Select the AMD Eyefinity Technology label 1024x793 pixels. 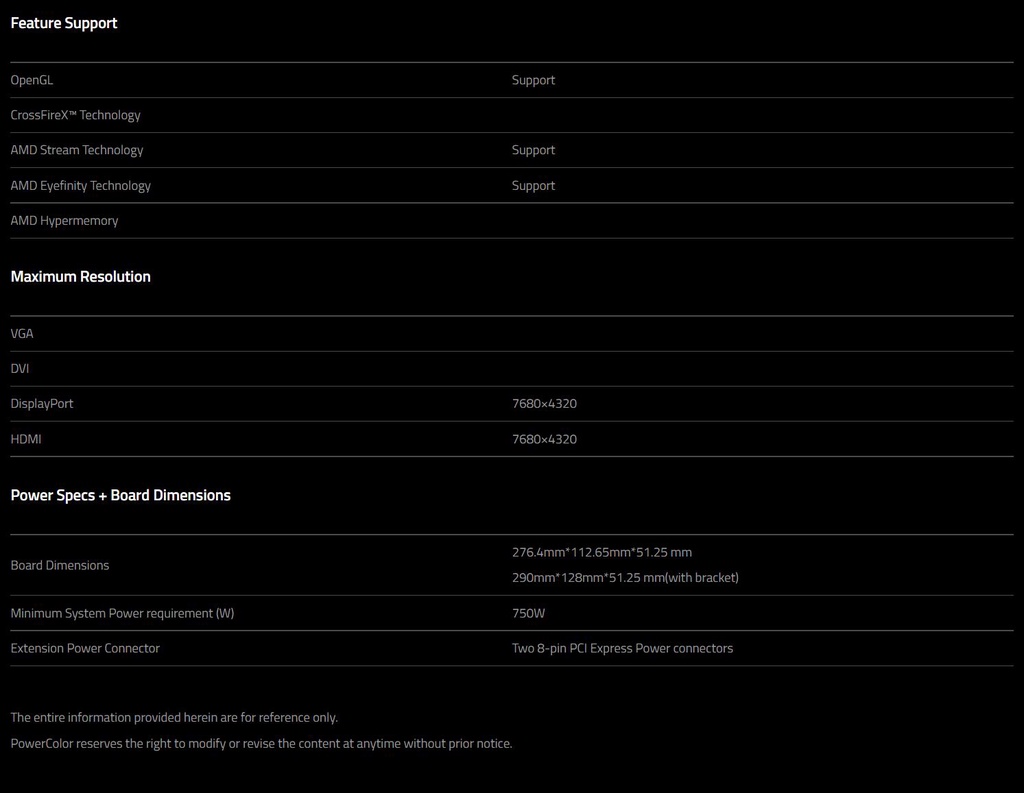[80, 186]
